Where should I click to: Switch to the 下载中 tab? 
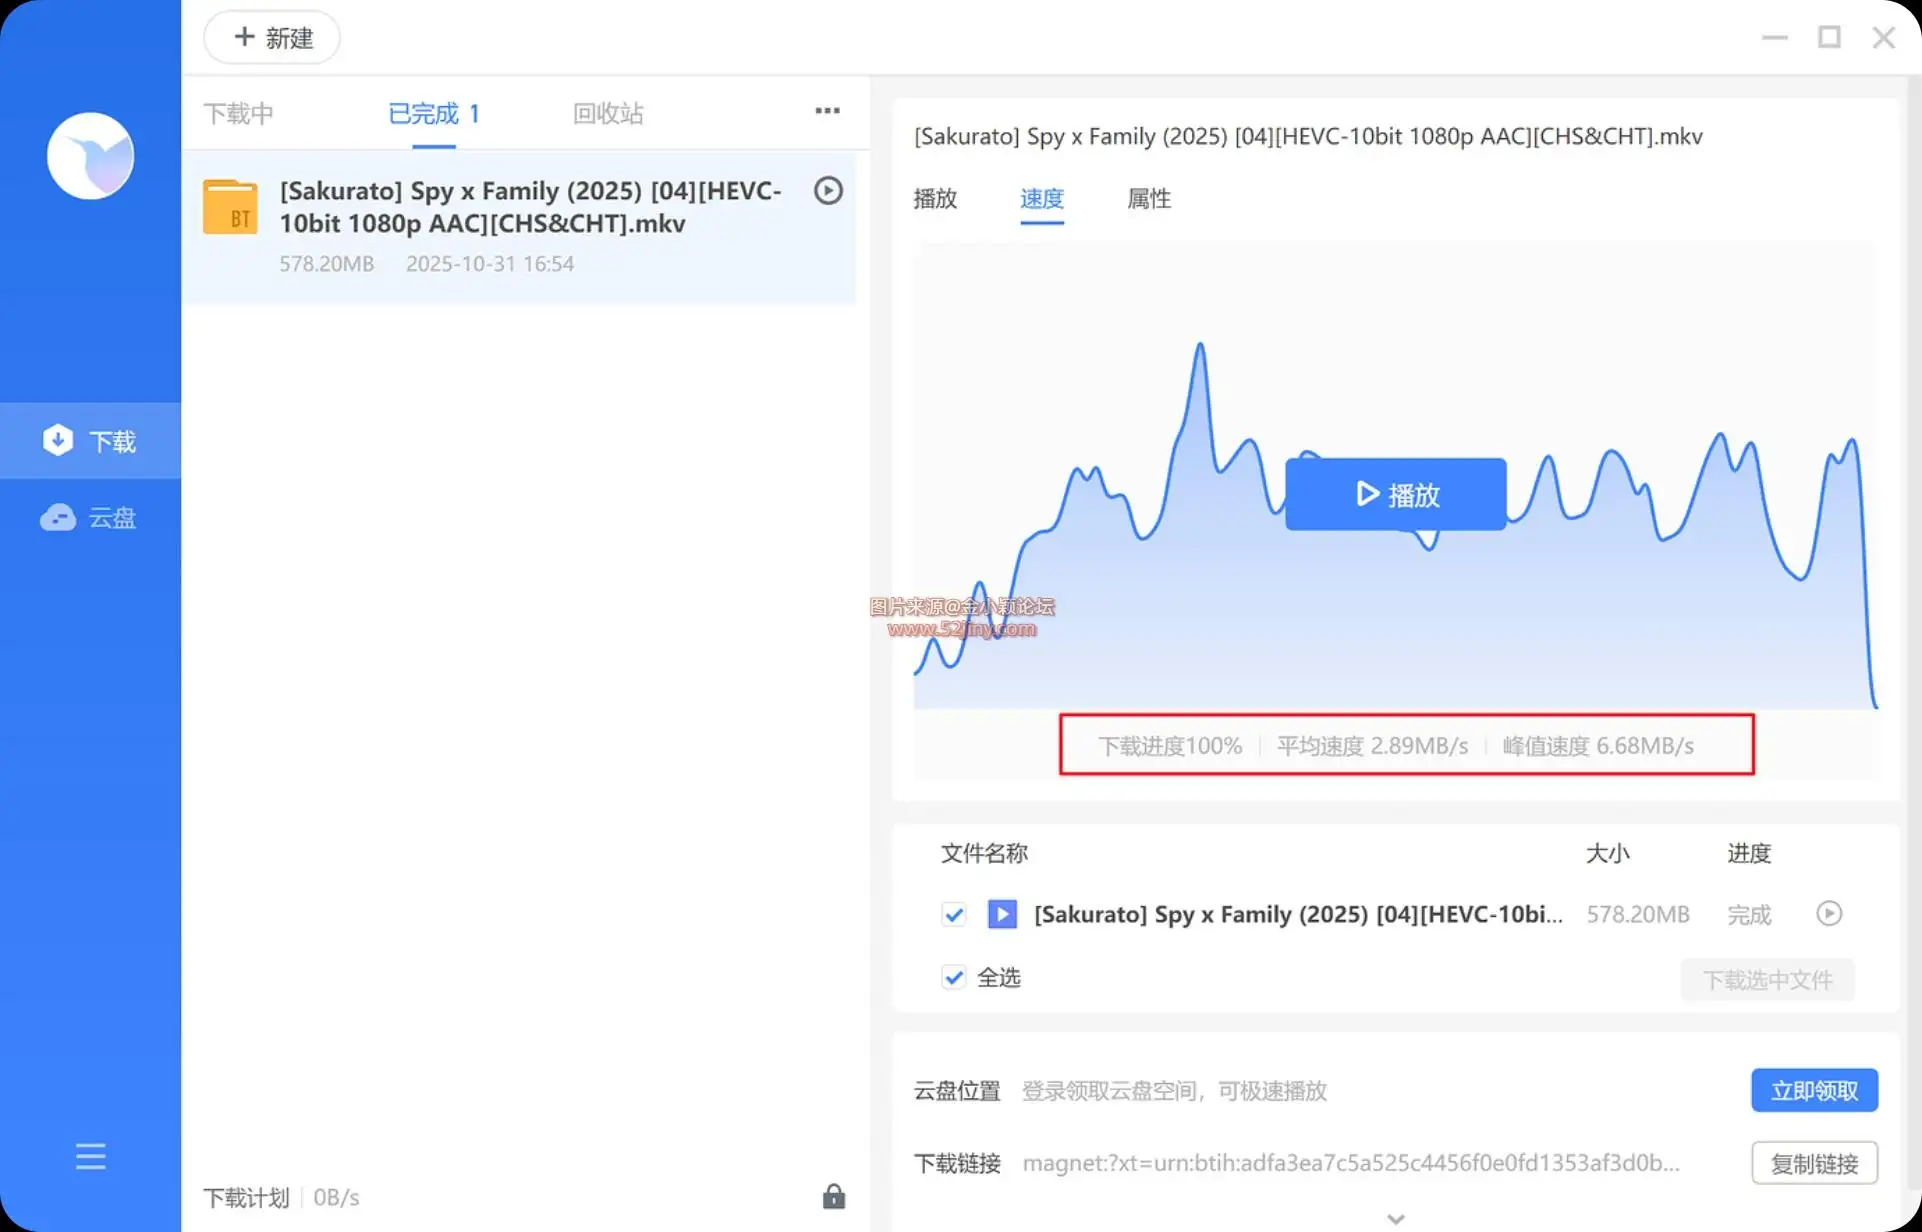point(238,113)
